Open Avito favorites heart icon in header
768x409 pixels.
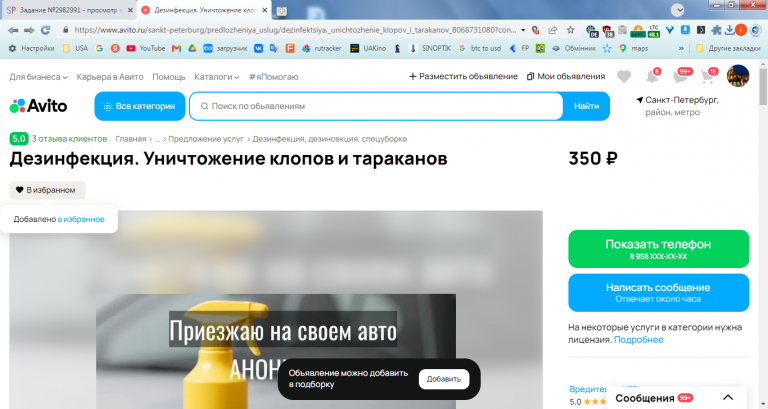[x=624, y=77]
